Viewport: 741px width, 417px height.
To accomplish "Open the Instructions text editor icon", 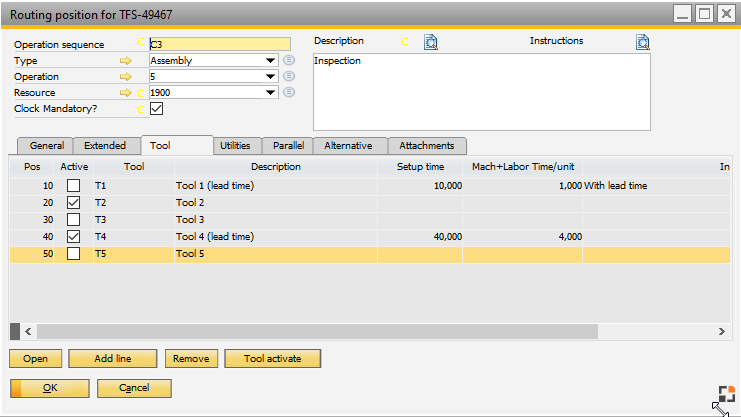I will point(642,42).
